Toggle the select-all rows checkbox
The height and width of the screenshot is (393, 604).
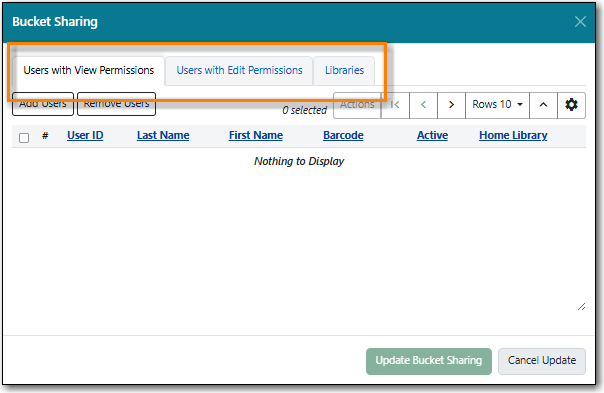(x=24, y=138)
